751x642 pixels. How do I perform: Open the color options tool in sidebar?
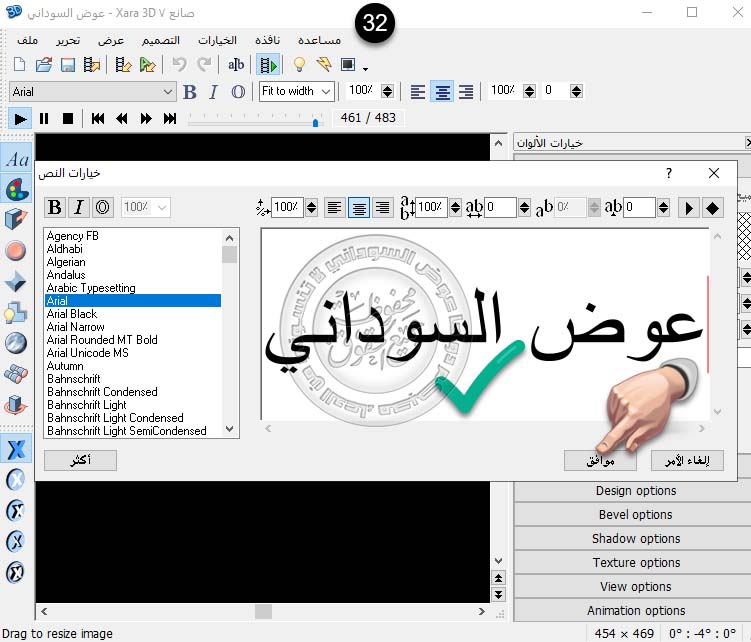[x=16, y=189]
